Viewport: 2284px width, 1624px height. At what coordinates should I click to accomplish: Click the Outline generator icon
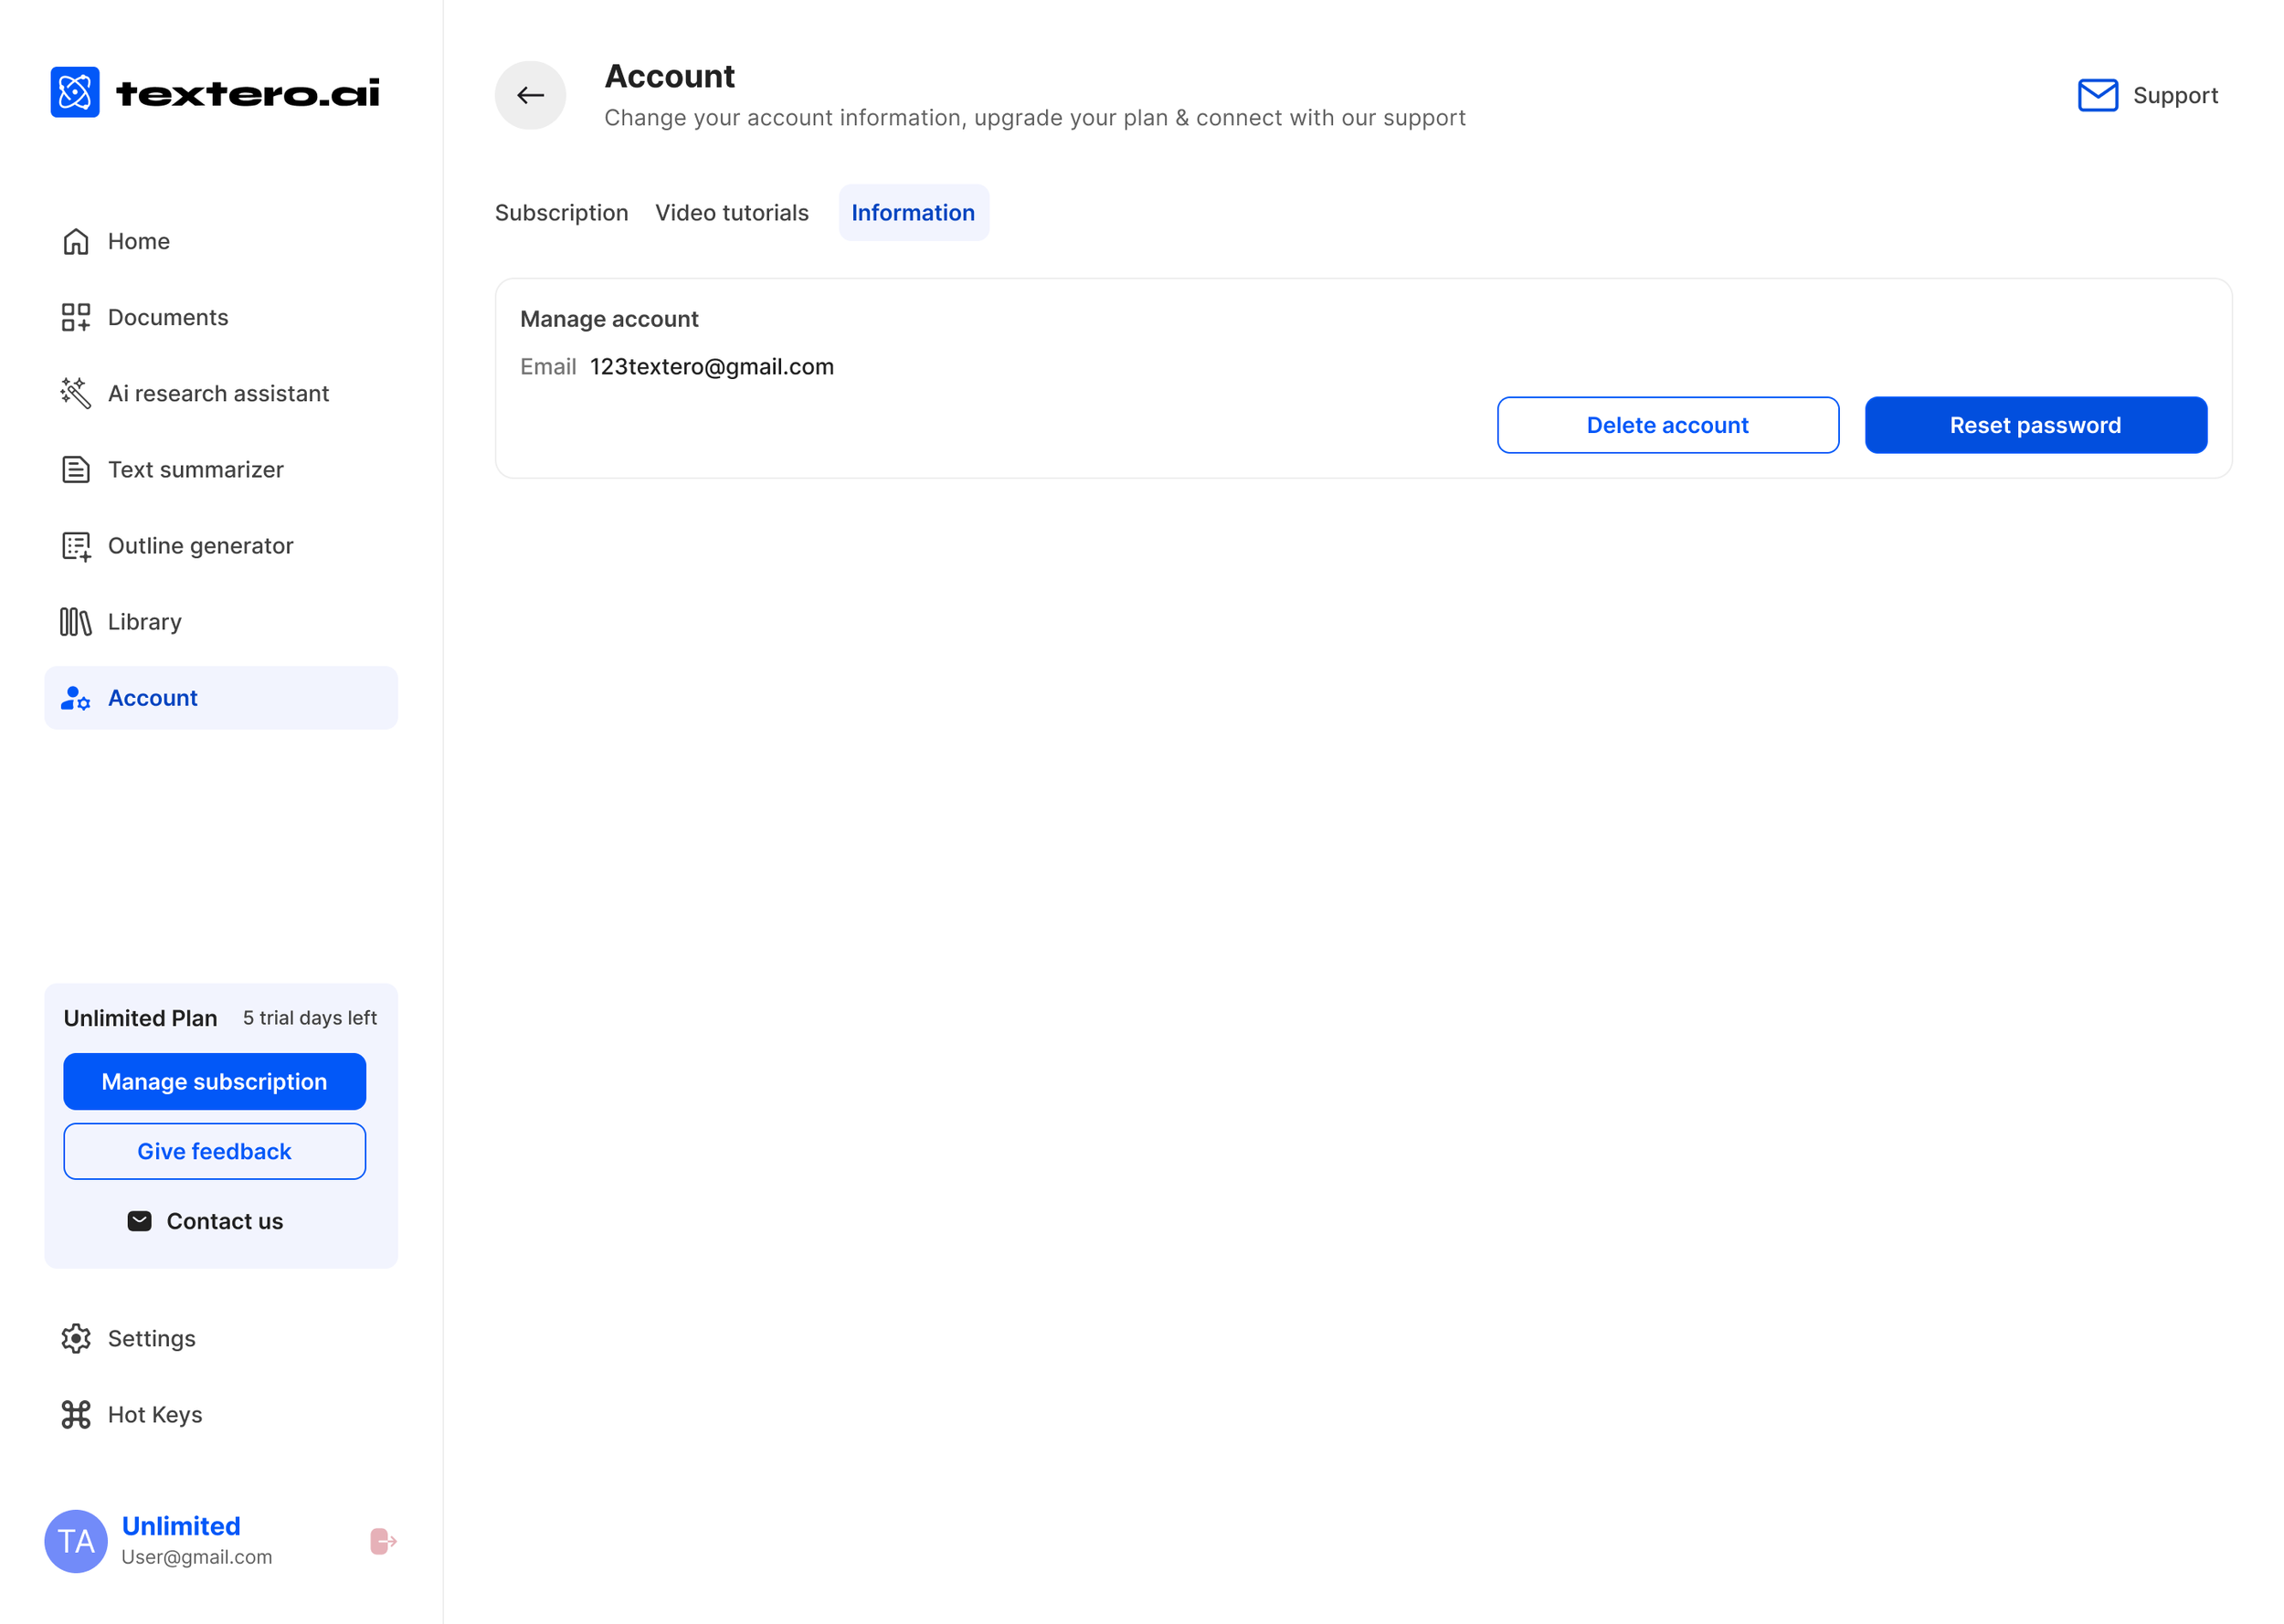coord(76,546)
